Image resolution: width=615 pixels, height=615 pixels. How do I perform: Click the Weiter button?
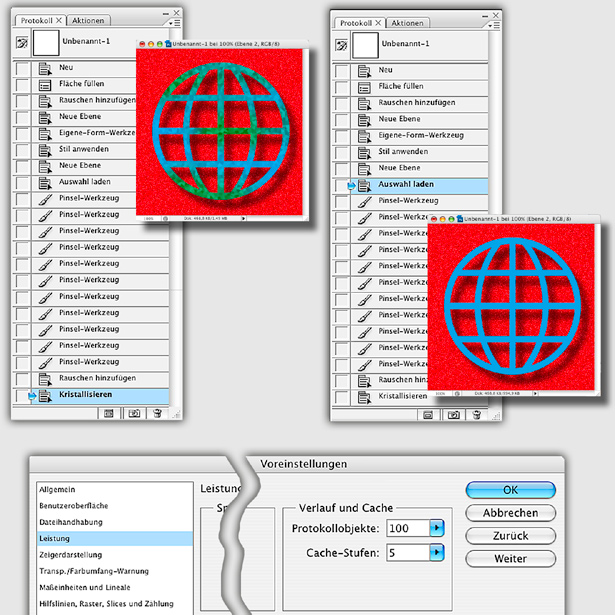[511, 559]
